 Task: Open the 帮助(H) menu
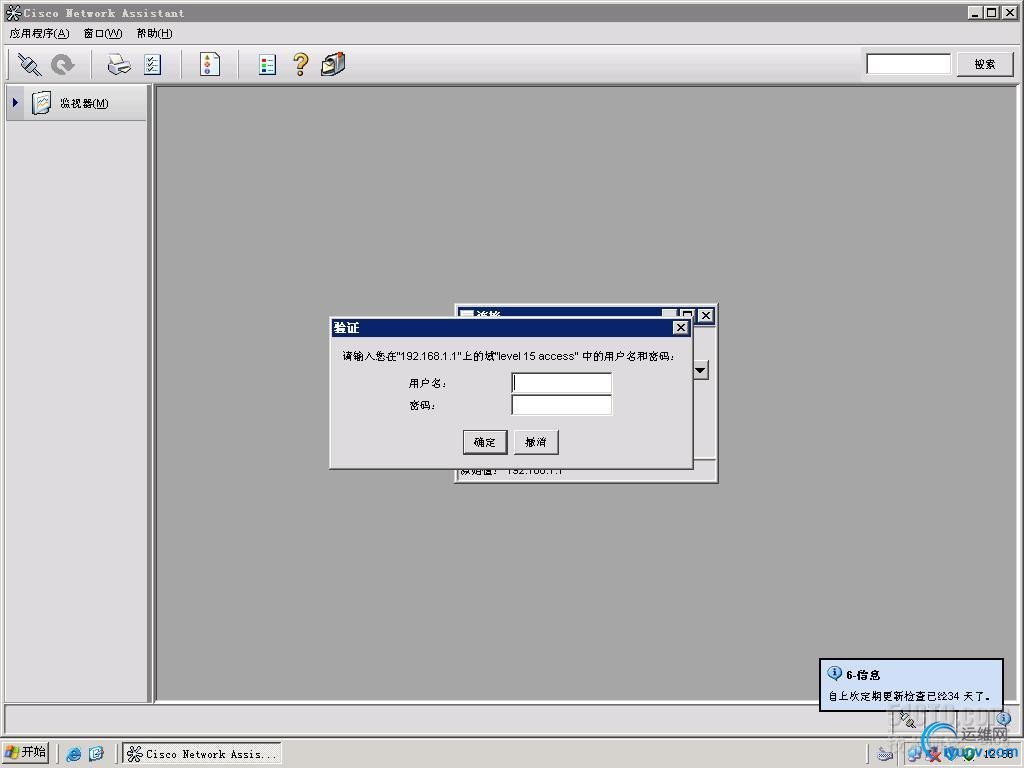point(154,33)
